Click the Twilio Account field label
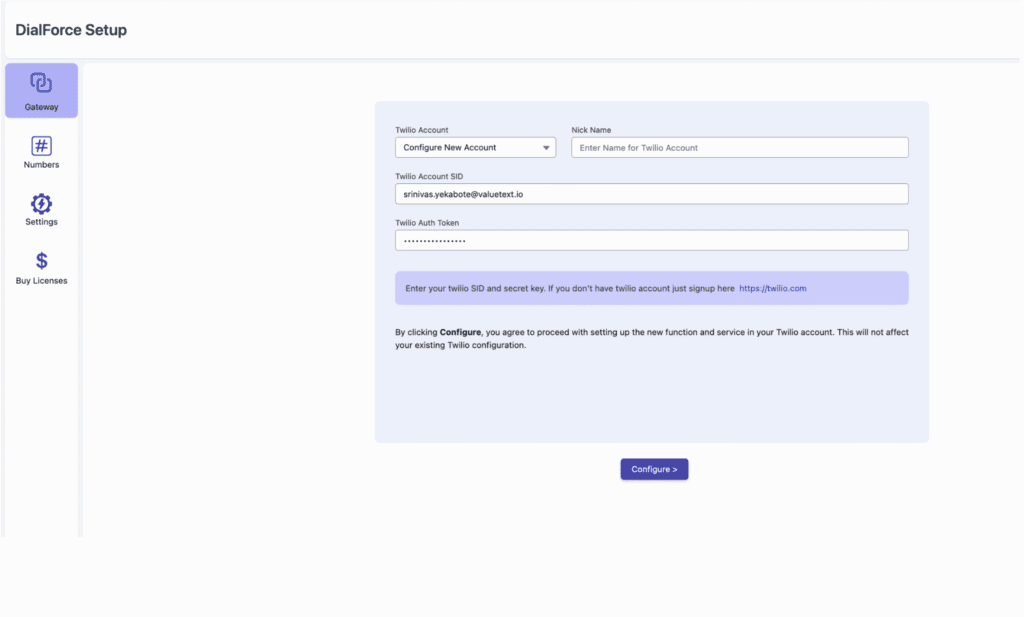Screen dimensions: 1024x617 pos(421,130)
